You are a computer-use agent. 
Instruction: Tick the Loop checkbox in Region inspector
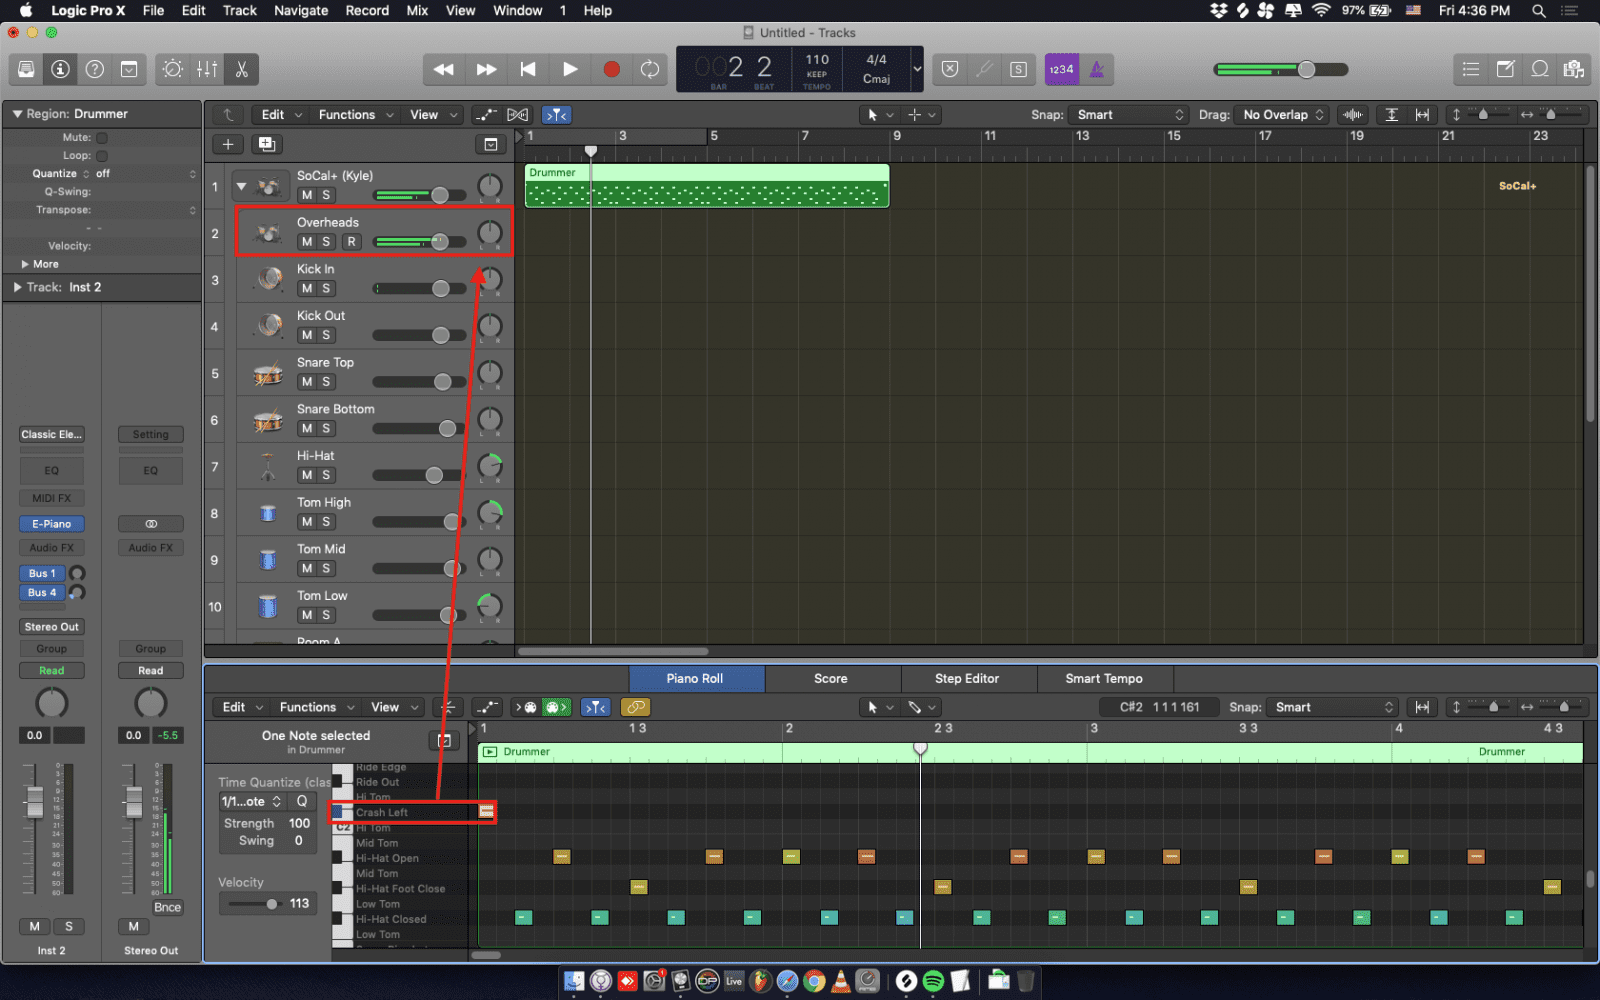coord(102,156)
